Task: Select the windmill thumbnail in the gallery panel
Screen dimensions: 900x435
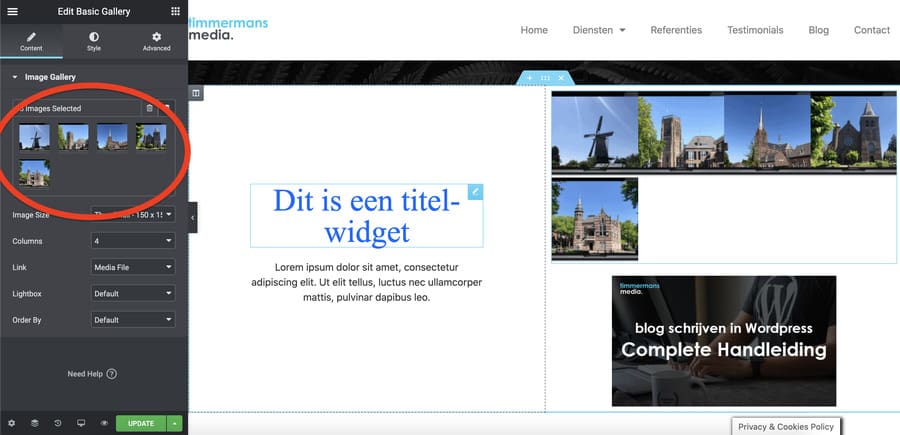Action: tap(34, 137)
